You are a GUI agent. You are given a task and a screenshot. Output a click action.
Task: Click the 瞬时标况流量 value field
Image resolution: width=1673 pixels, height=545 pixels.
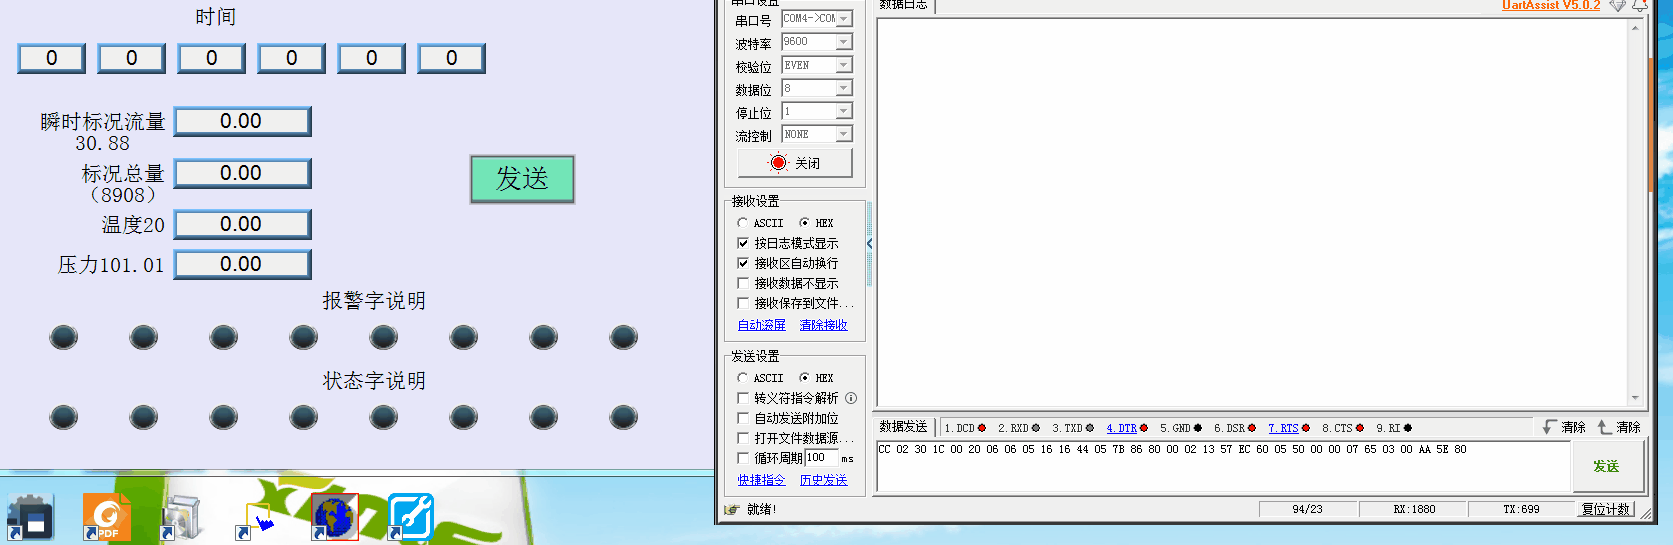242,122
